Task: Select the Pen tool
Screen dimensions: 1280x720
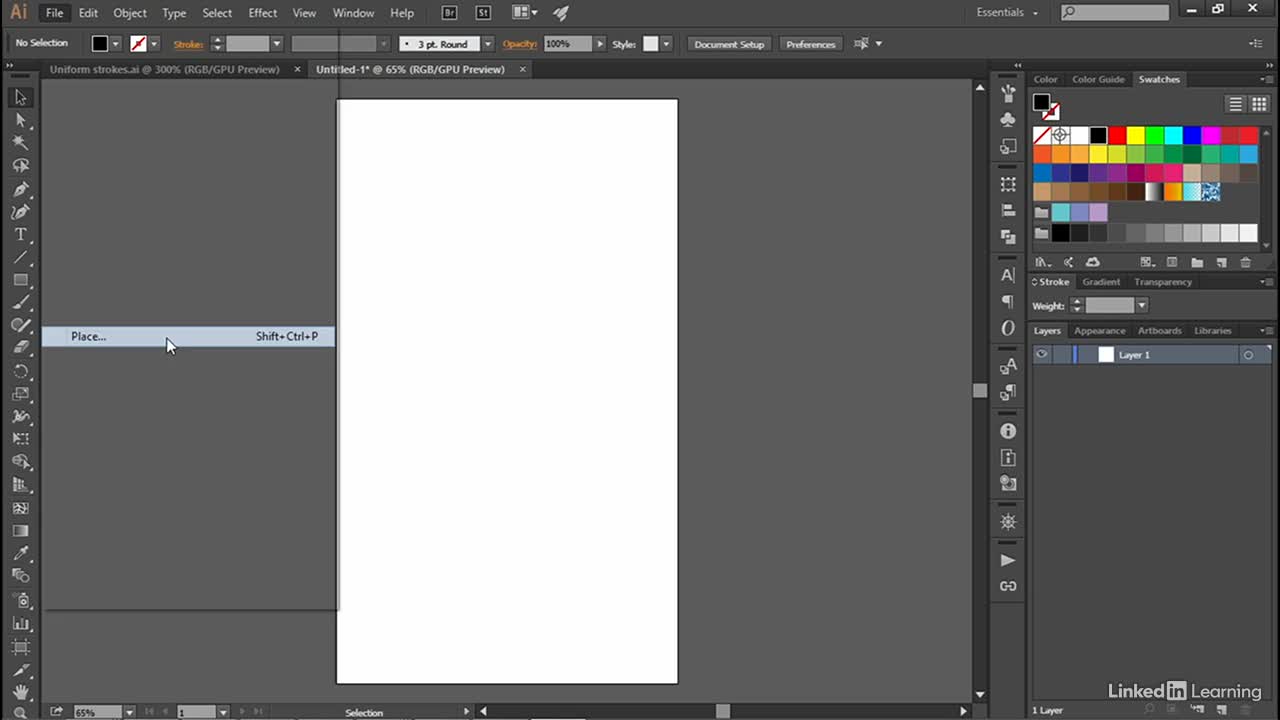Action: coord(20,189)
